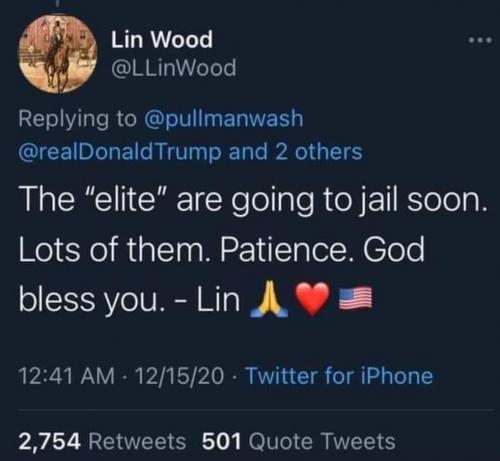Click the 'Replying to' label
Viewport: 500px width, 461px height.
coord(78,119)
